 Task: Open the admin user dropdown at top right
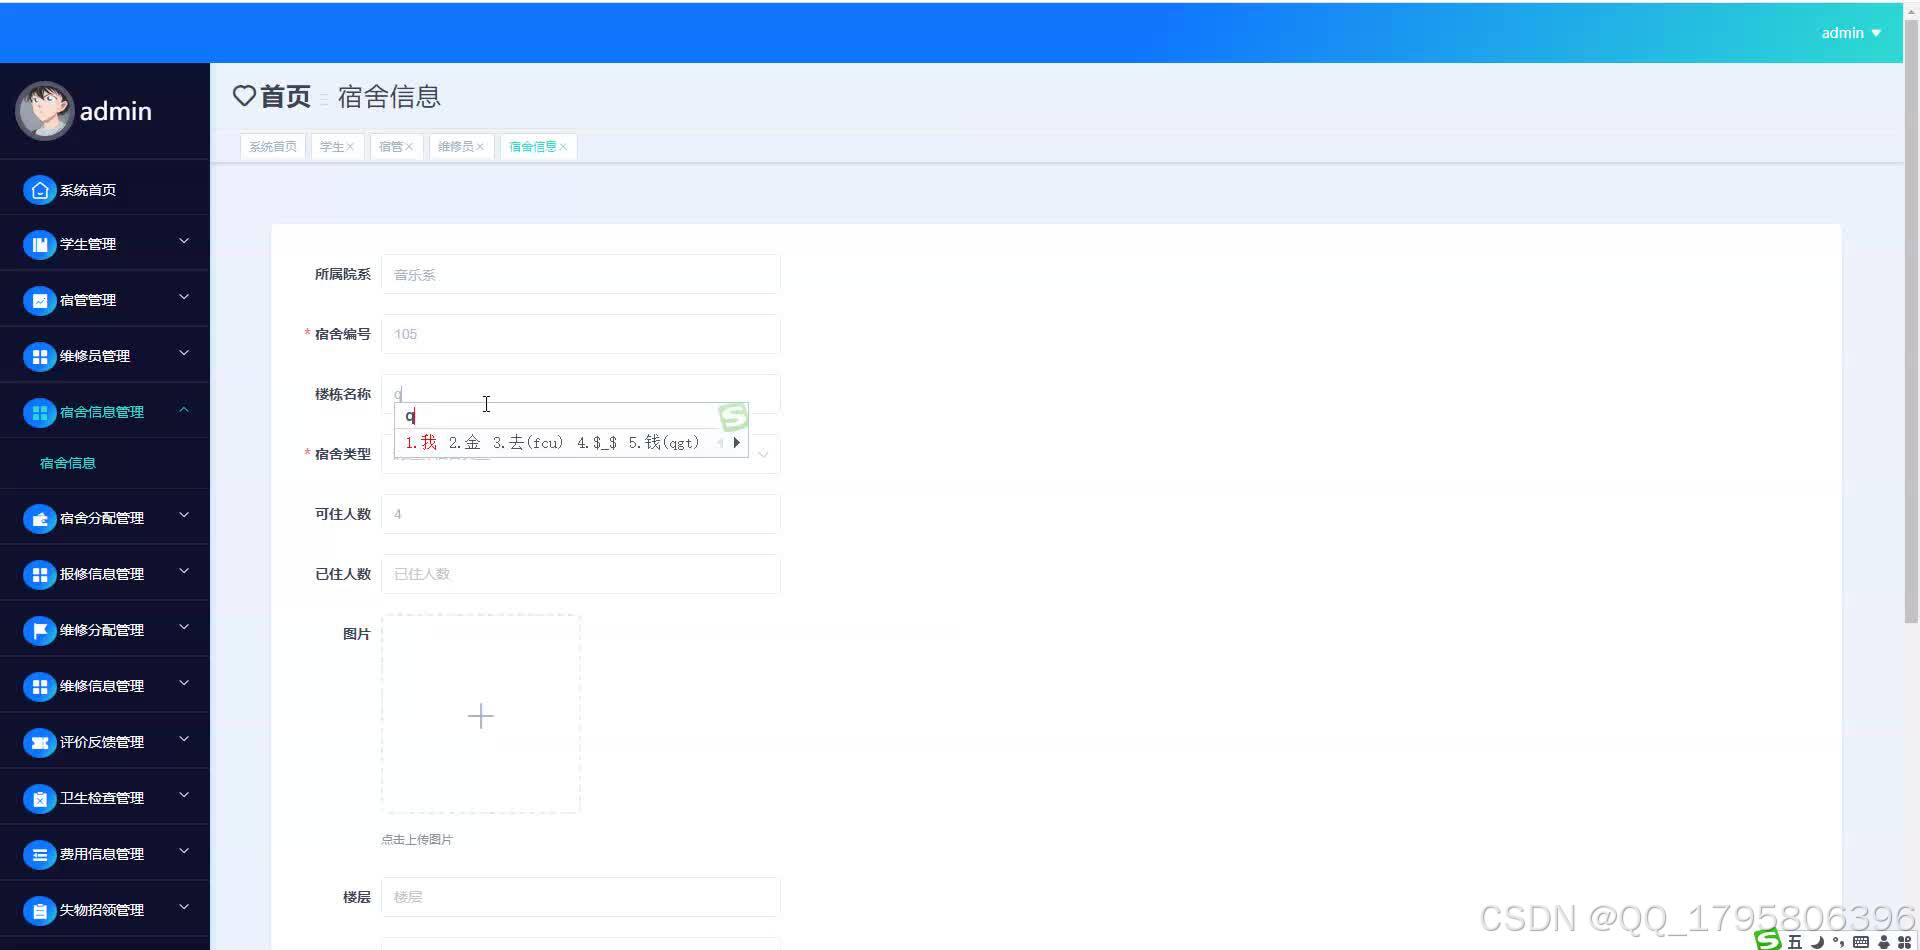(1851, 33)
